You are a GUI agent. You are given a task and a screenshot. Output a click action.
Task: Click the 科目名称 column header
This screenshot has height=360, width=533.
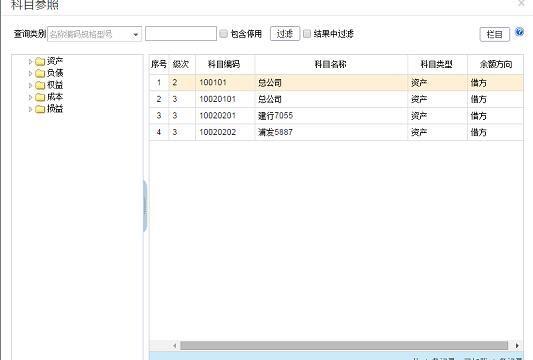click(x=331, y=64)
